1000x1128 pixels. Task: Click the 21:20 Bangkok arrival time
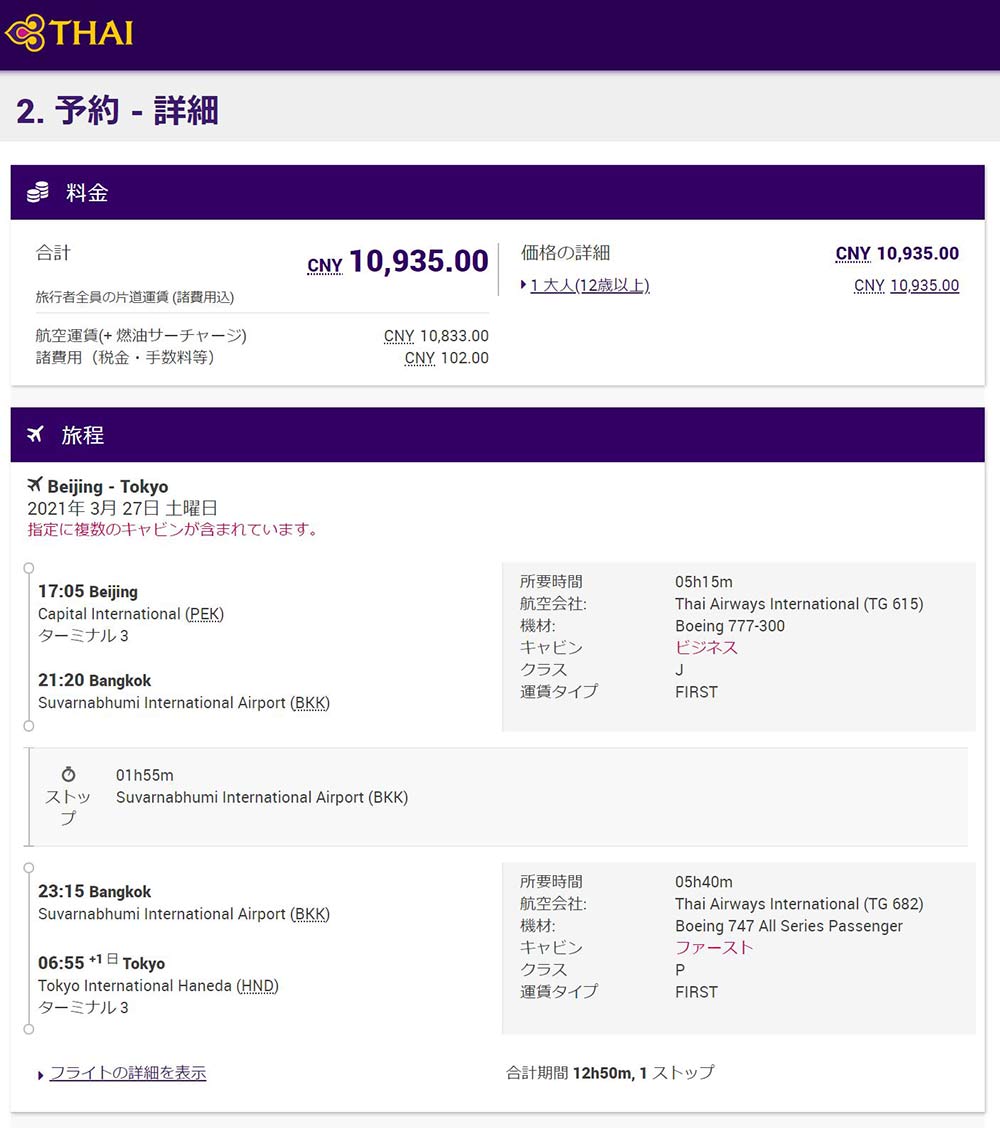click(94, 681)
